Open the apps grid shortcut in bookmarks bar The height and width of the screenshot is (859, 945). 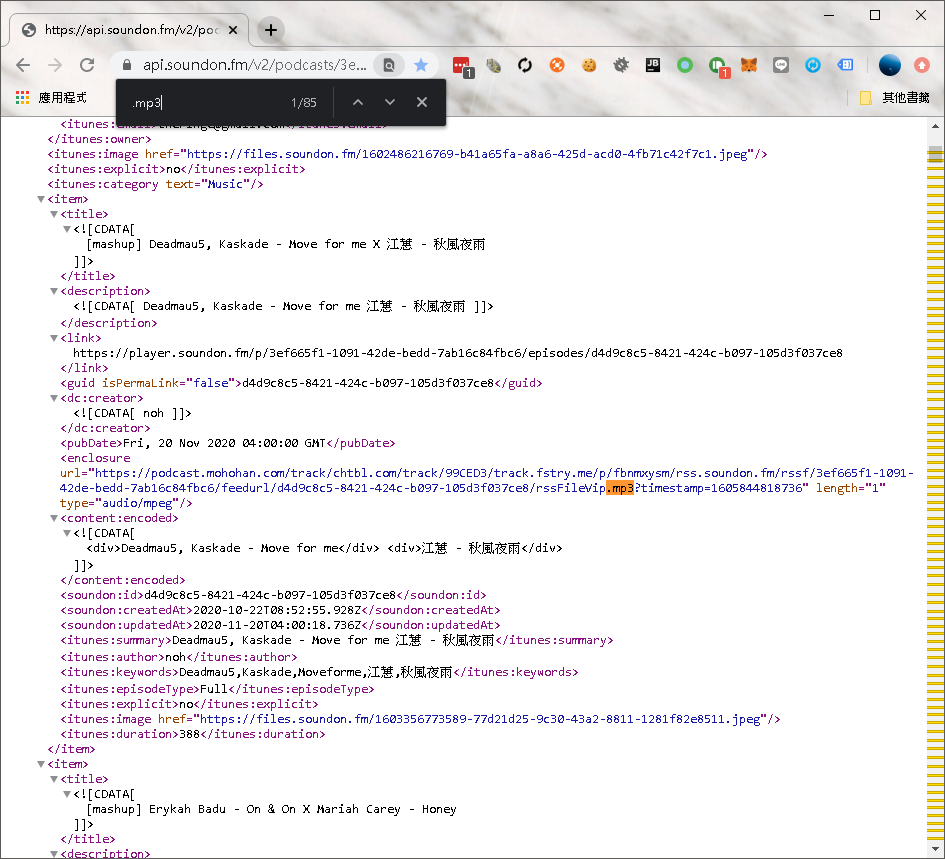pyautogui.click(x=22, y=98)
